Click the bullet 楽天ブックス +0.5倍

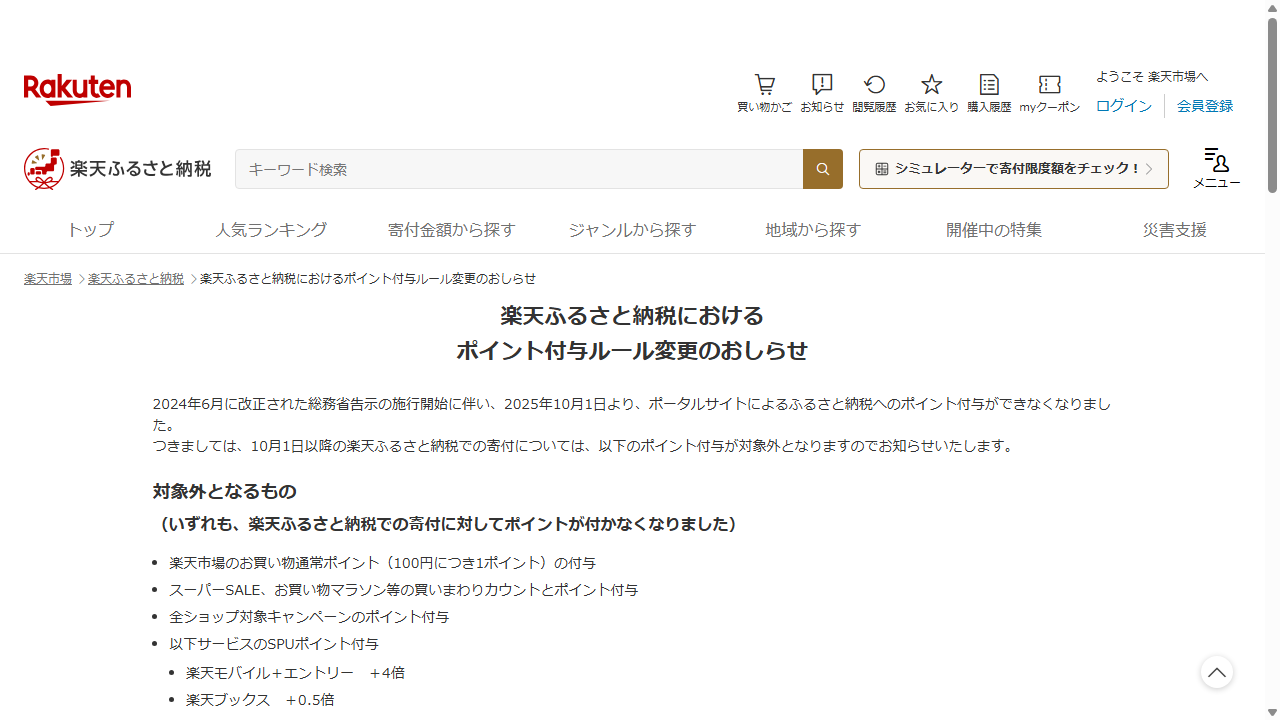pyautogui.click(x=260, y=700)
